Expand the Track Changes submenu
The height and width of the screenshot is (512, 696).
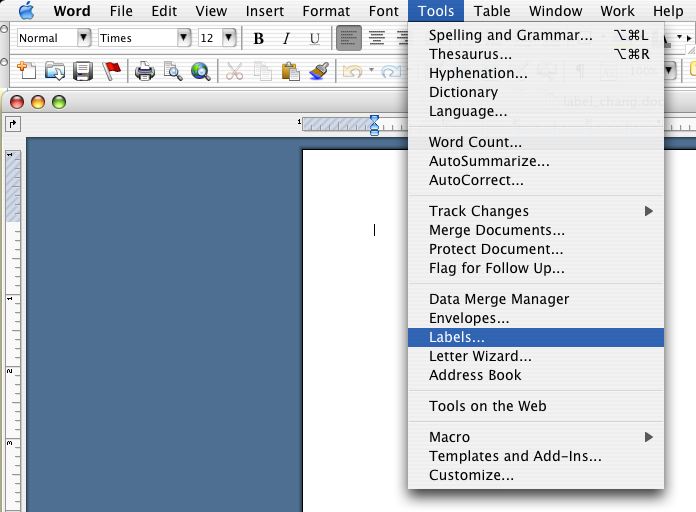pyautogui.click(x=649, y=211)
